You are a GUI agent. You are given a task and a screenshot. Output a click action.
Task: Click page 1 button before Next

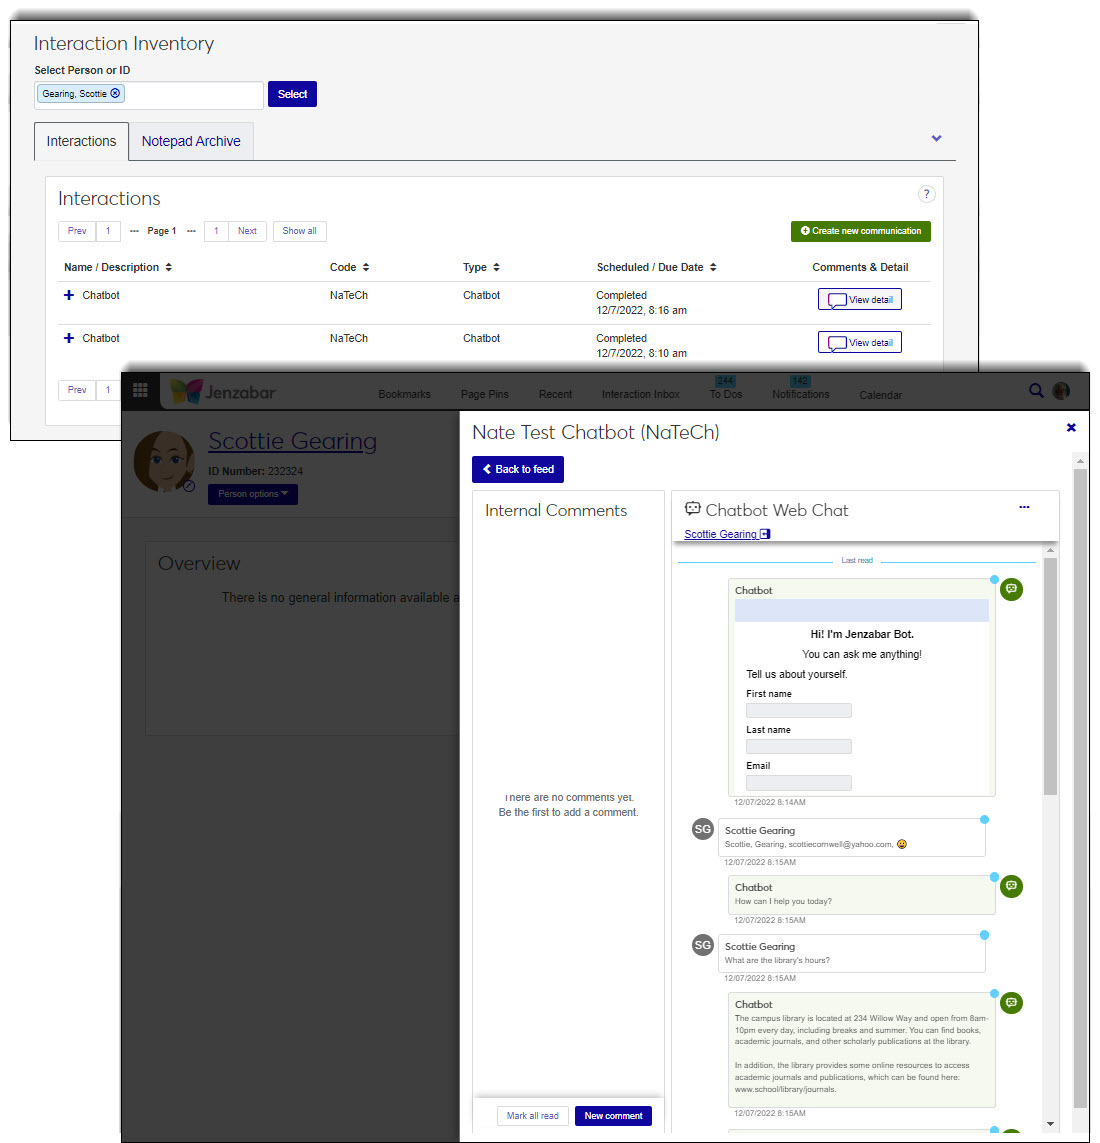click(216, 231)
